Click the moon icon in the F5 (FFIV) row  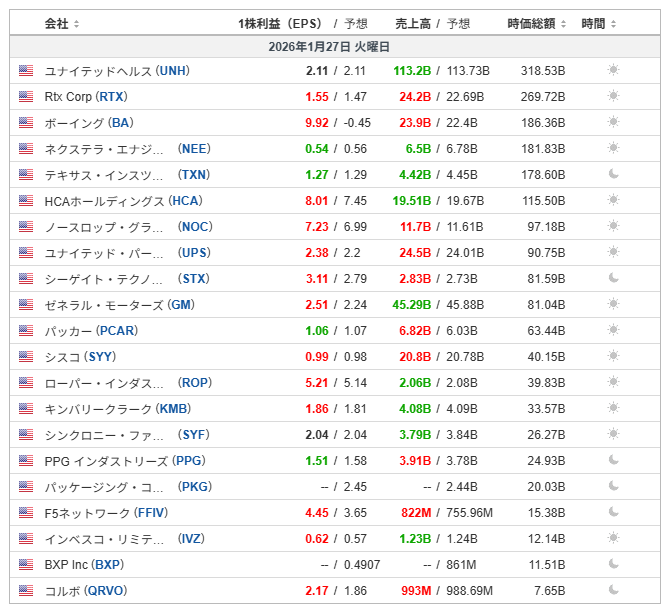(613, 513)
